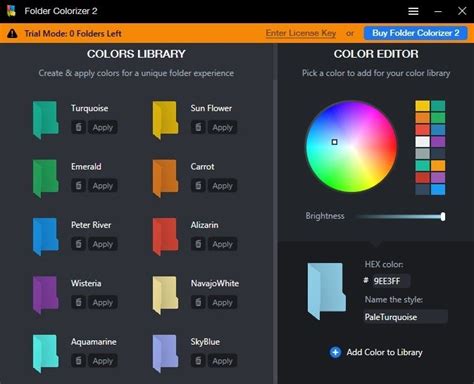Select the Alizarin red folder icon
Image resolution: width=474 pixels, height=384 pixels.
coord(165,237)
